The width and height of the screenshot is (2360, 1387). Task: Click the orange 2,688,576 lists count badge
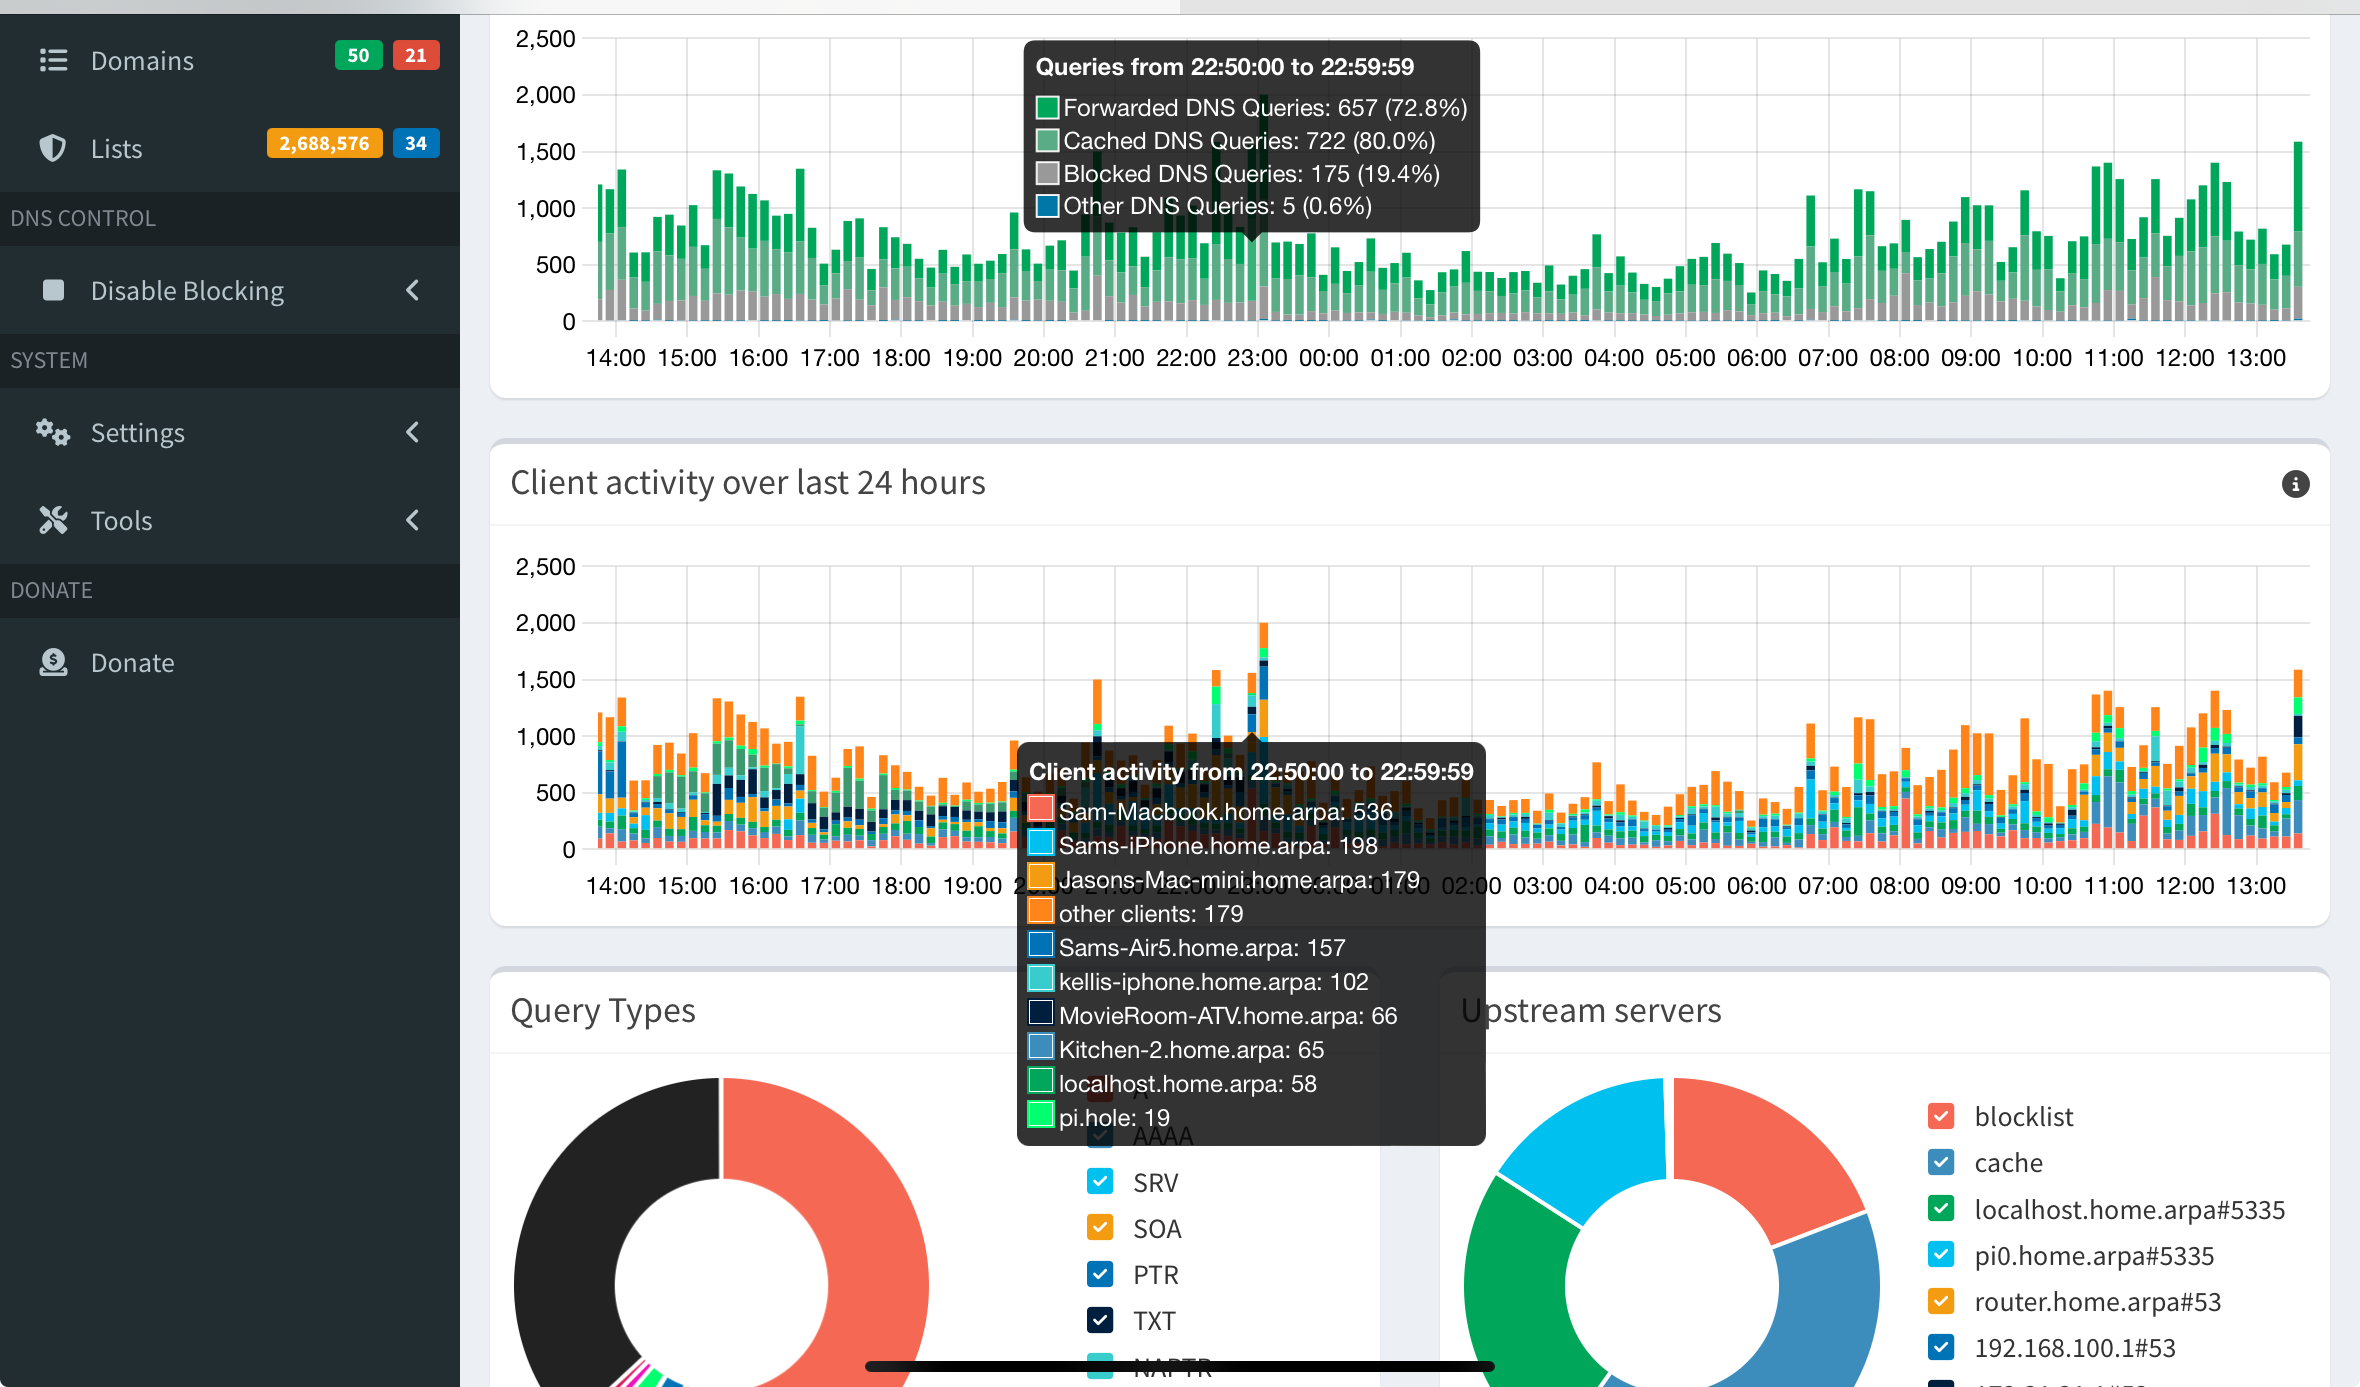(325, 144)
